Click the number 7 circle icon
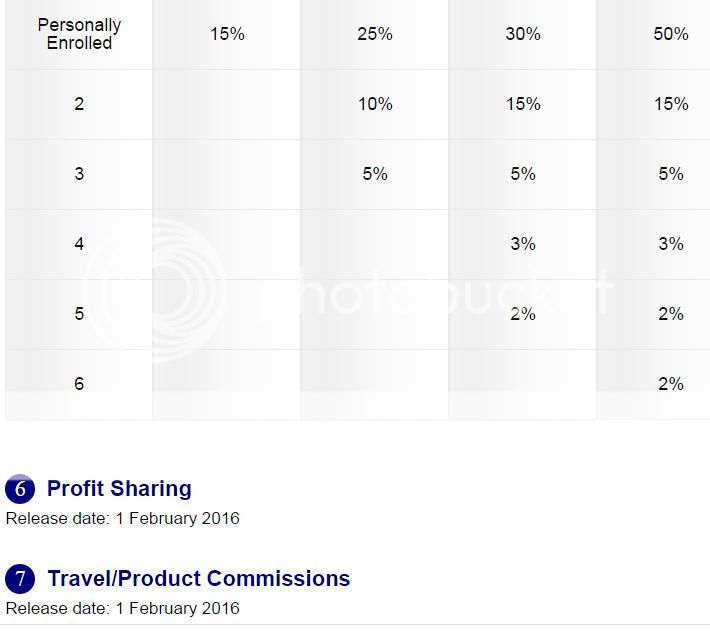This screenshot has height=632, width=710. [x=20, y=579]
